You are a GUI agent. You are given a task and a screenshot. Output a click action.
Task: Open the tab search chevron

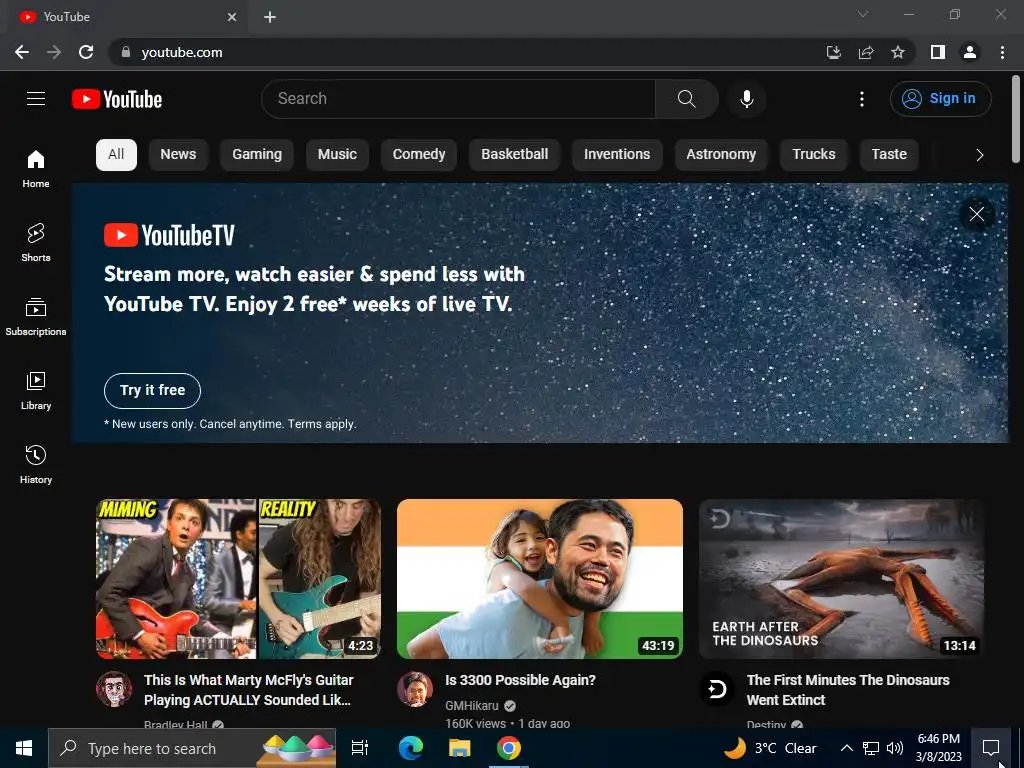(x=863, y=14)
